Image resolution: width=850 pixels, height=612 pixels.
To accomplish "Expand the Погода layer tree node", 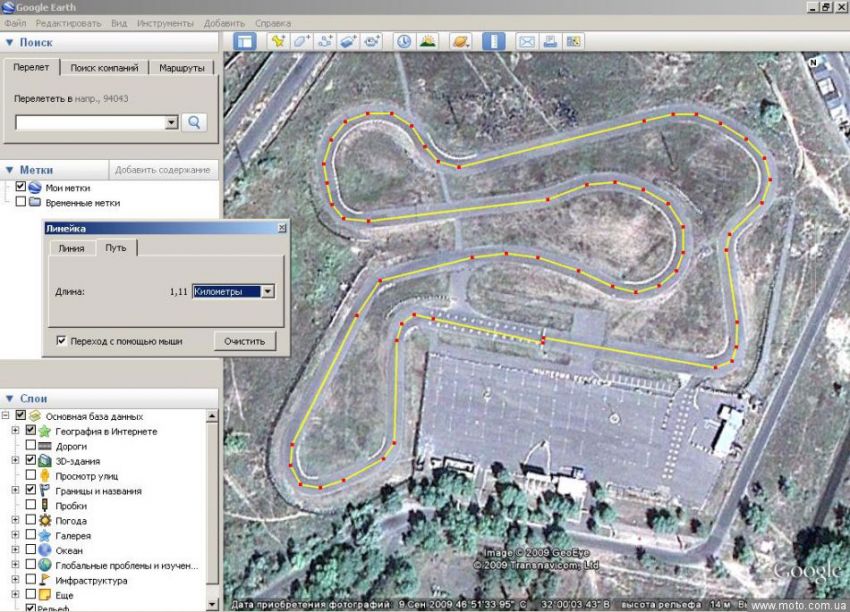I will click(x=15, y=521).
